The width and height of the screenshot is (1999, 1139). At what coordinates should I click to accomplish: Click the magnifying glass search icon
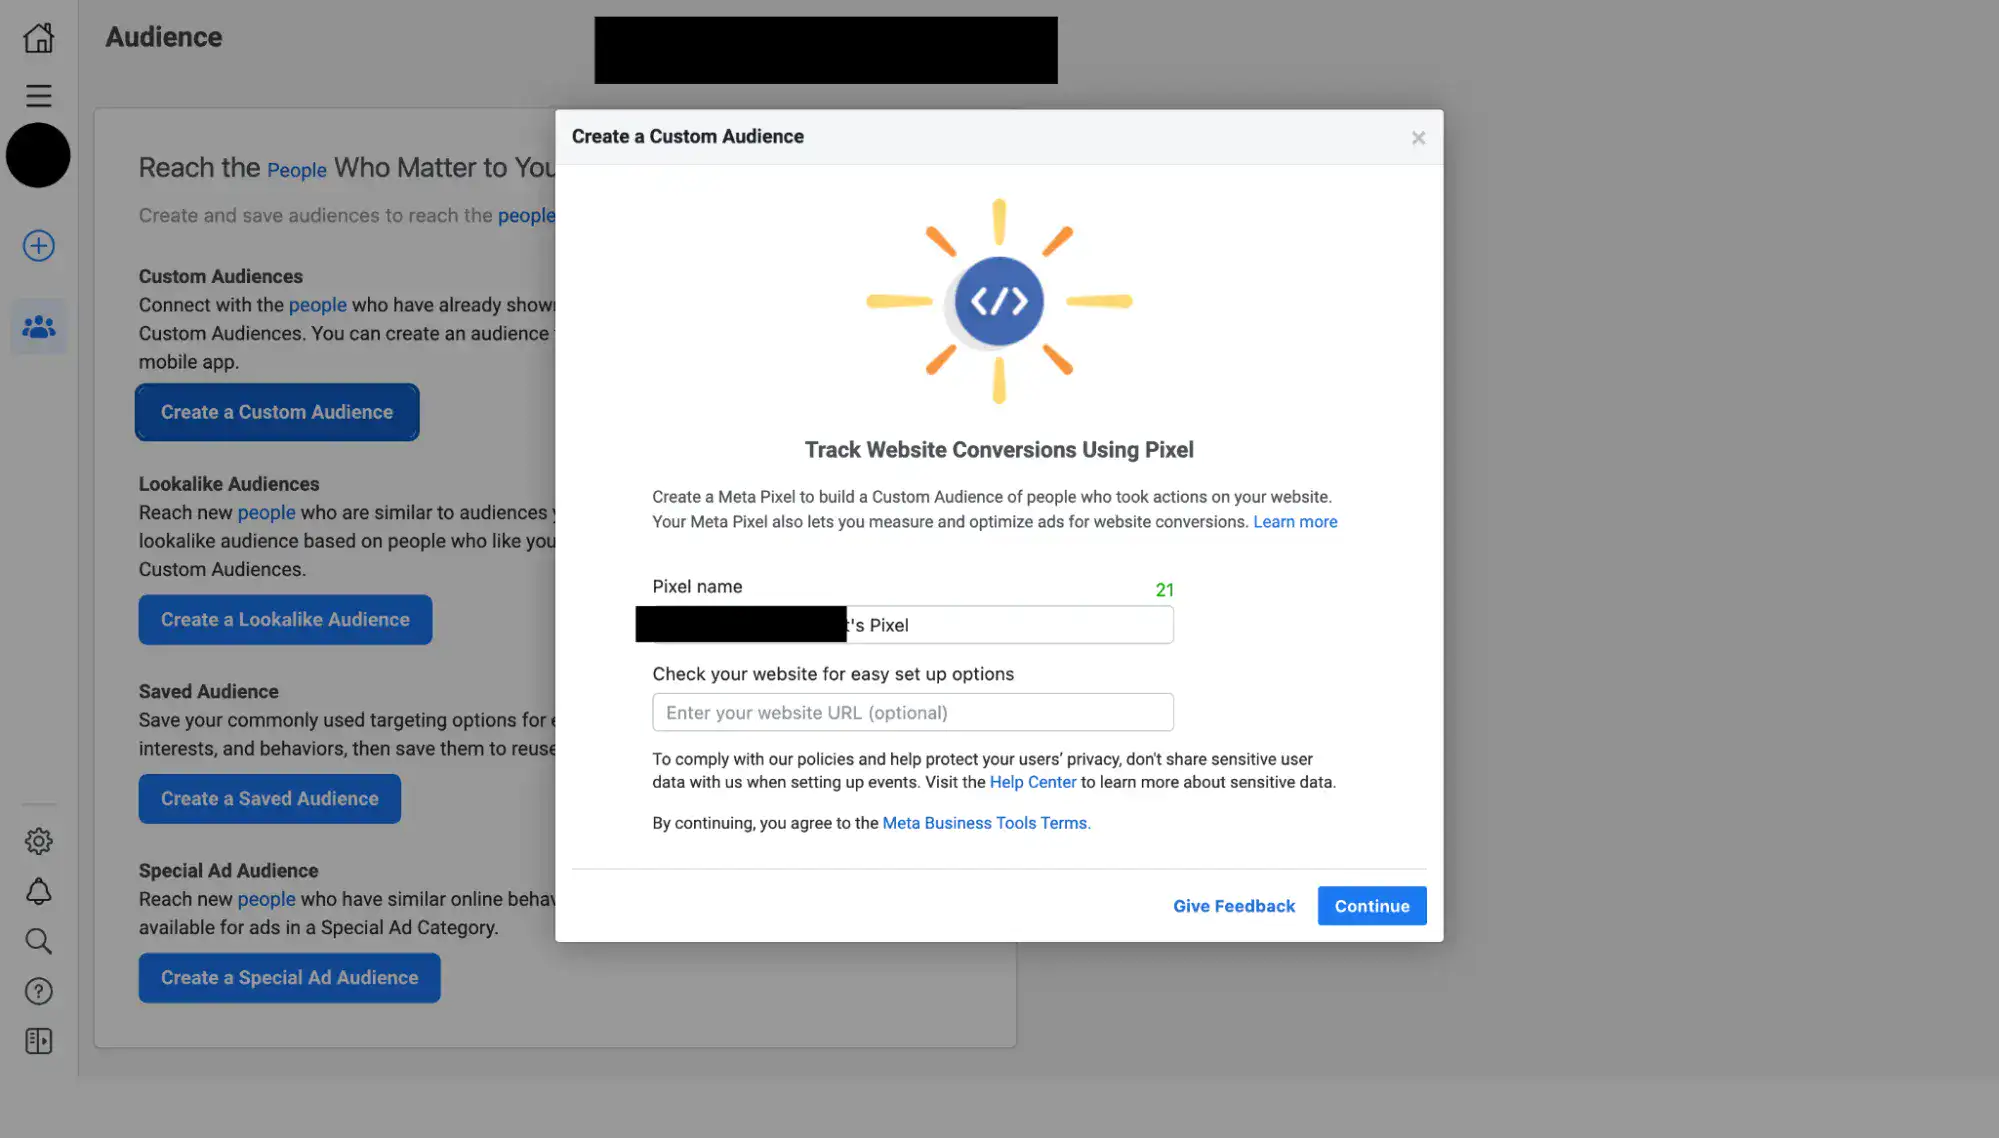[38, 941]
